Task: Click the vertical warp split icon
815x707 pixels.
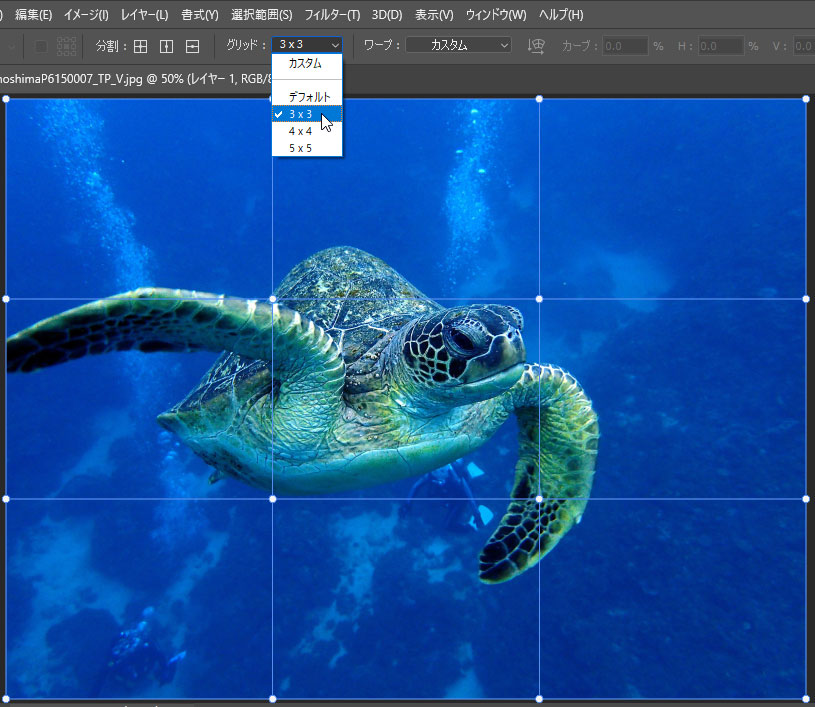Action: 167,46
